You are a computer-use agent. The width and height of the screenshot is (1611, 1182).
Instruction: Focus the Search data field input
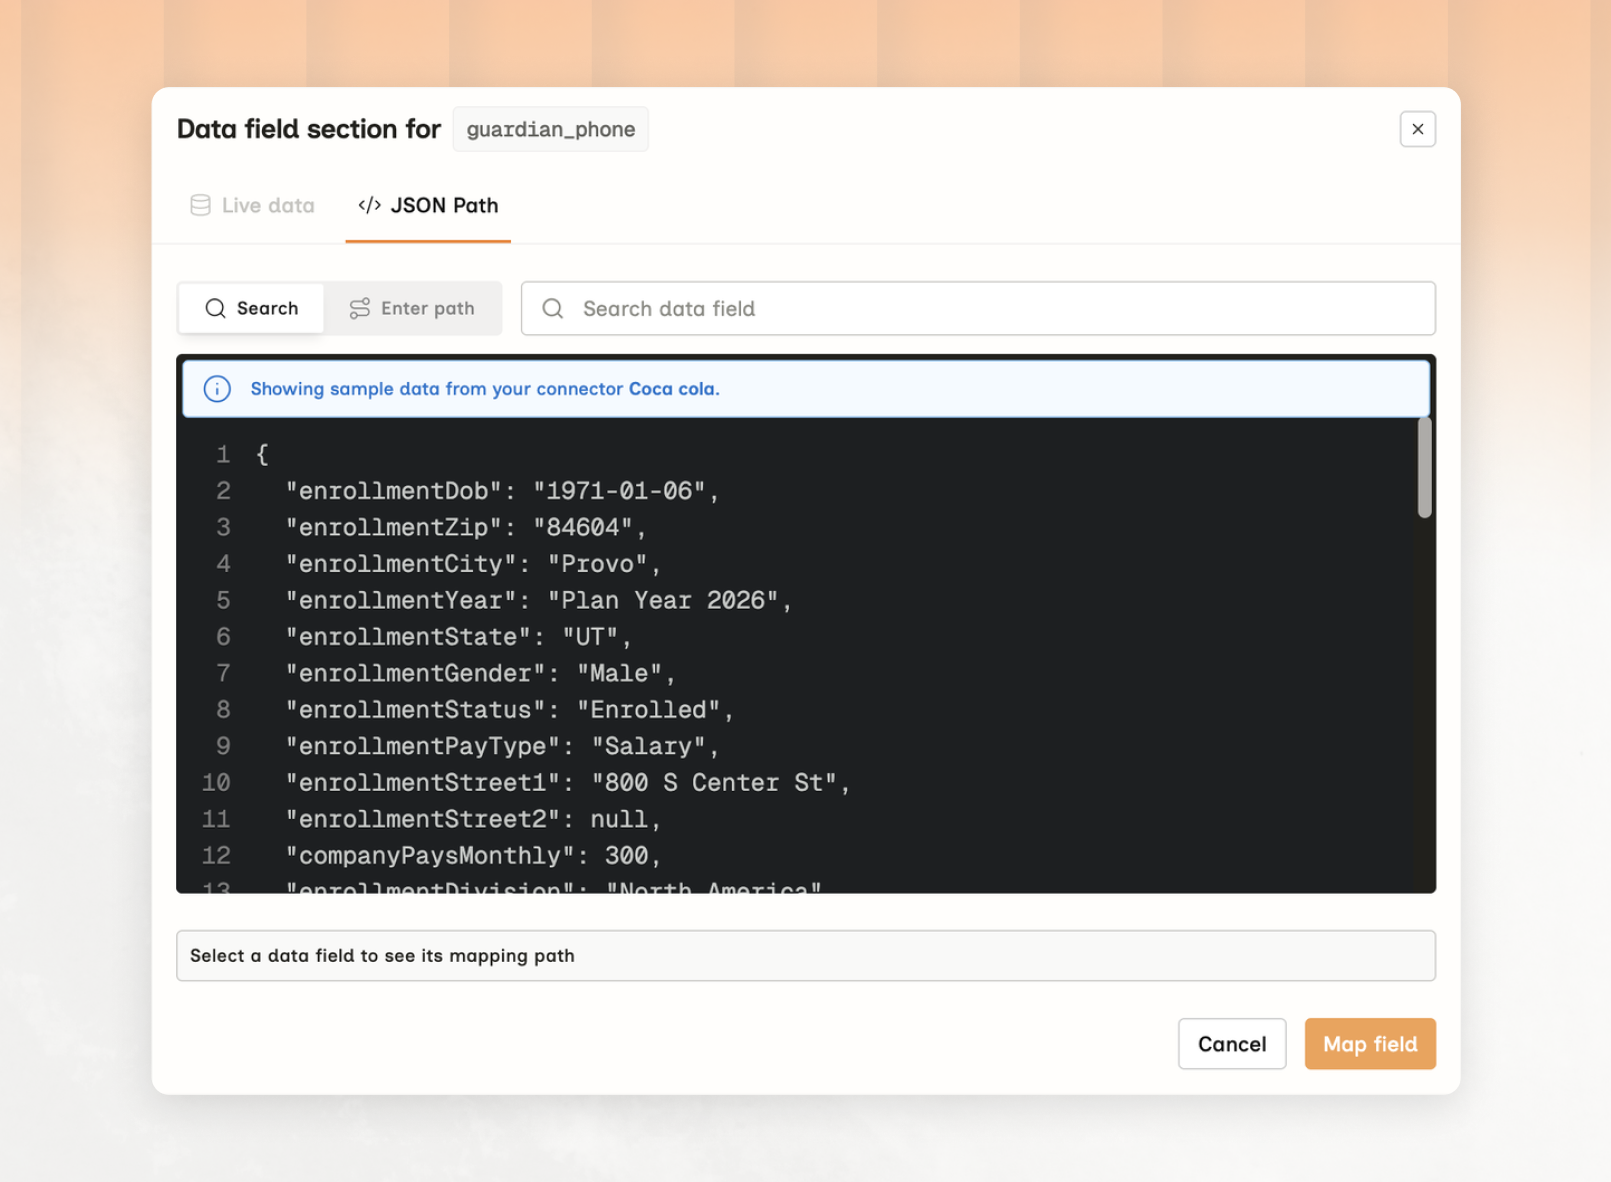tap(978, 308)
